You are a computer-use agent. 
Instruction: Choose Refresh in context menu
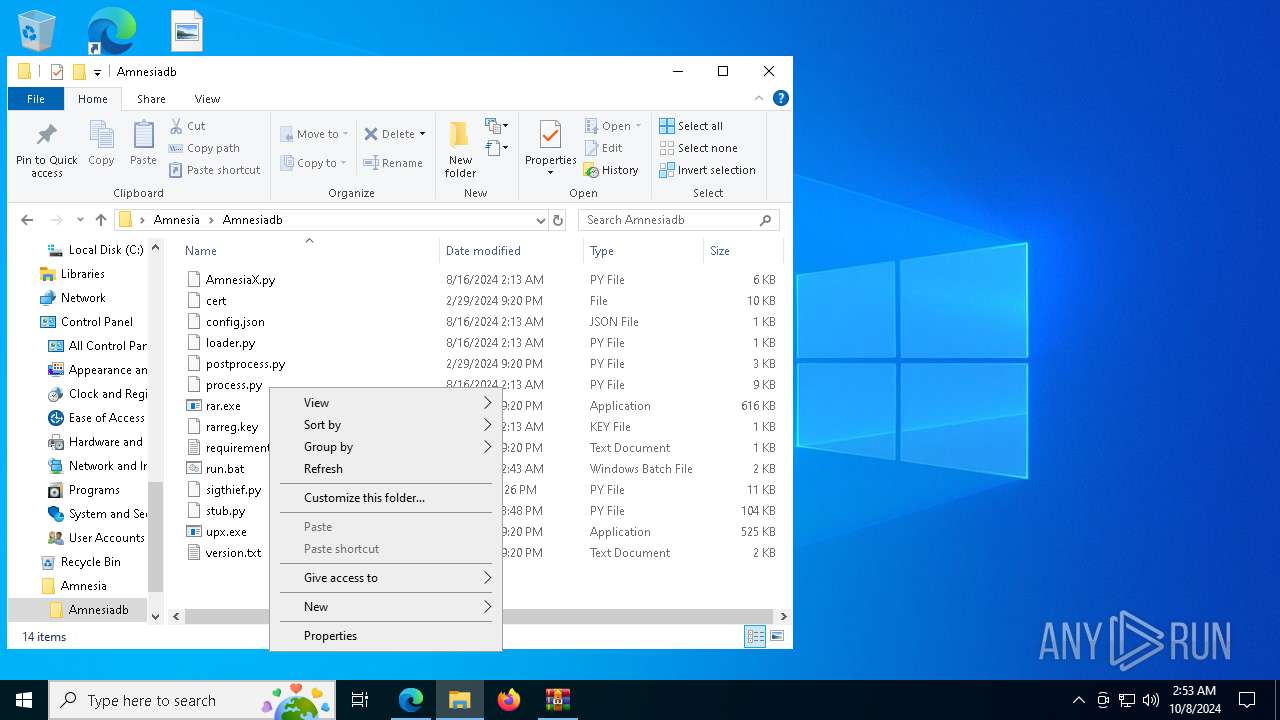point(385,469)
